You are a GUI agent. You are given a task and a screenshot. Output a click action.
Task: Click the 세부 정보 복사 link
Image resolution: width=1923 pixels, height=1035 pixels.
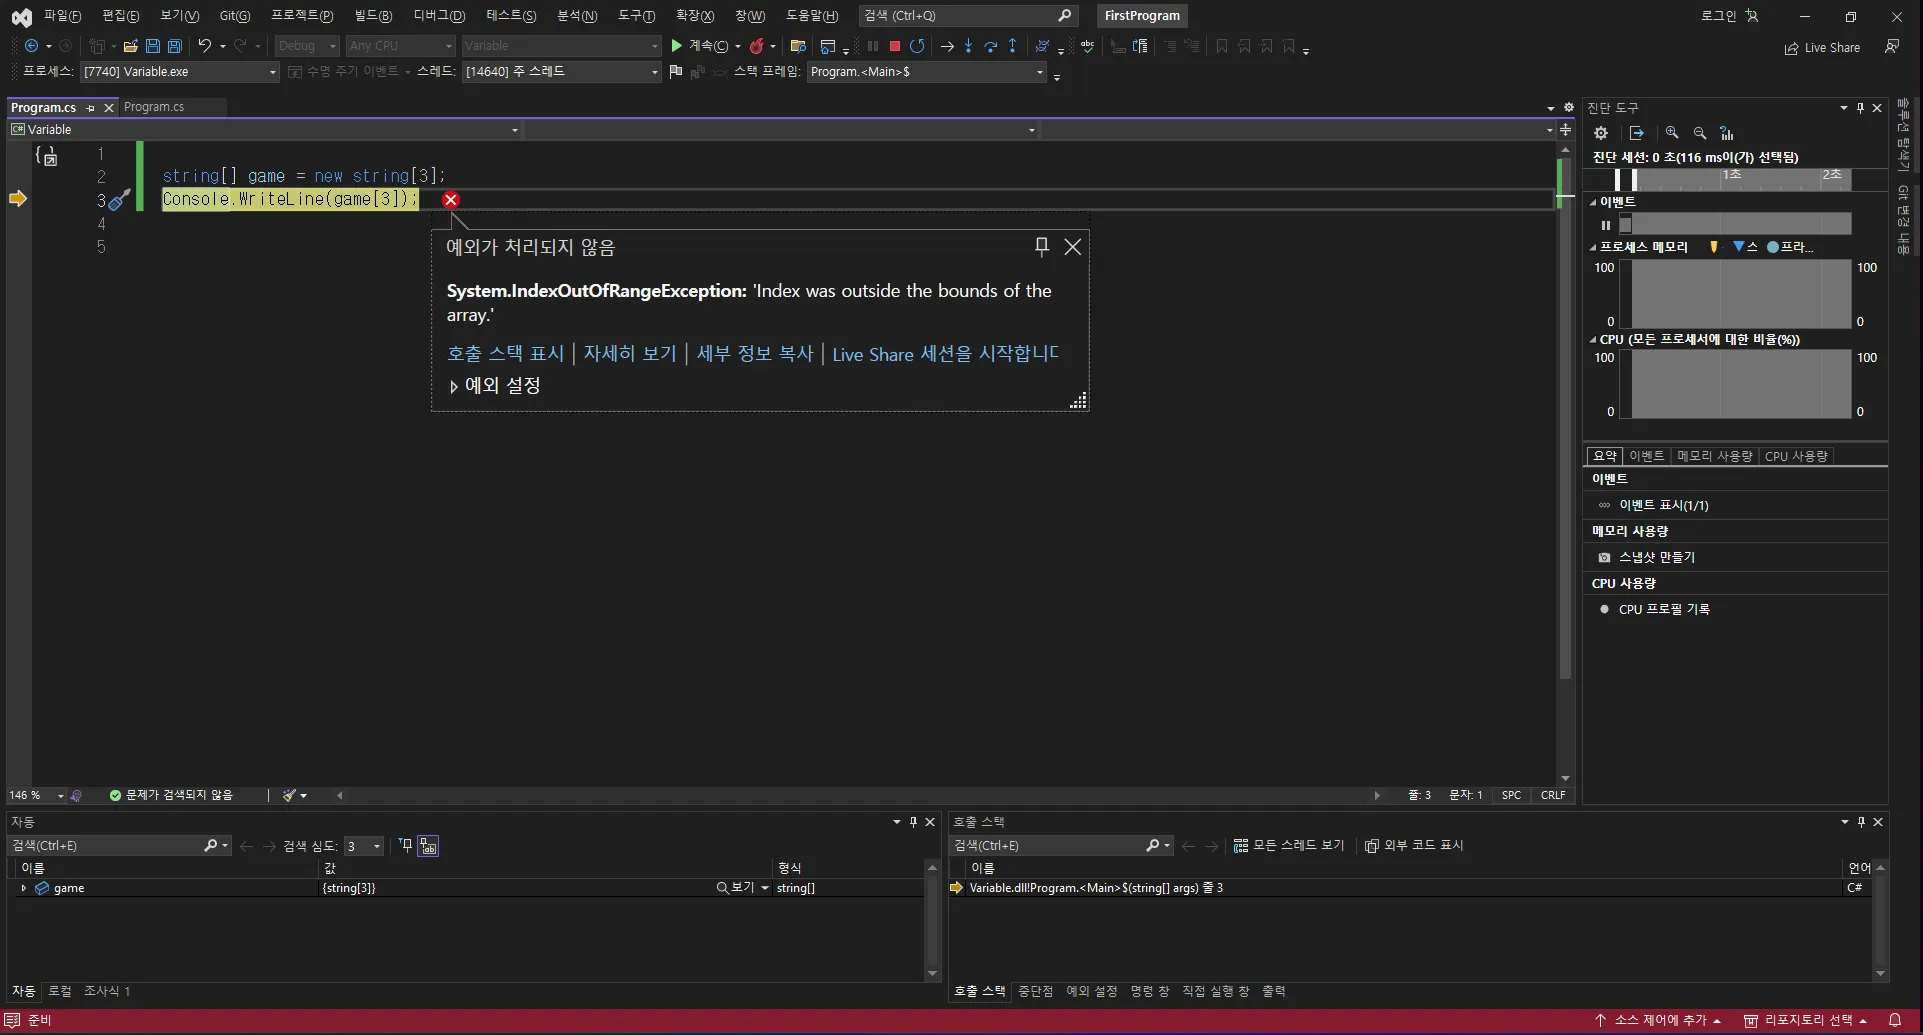755,354
